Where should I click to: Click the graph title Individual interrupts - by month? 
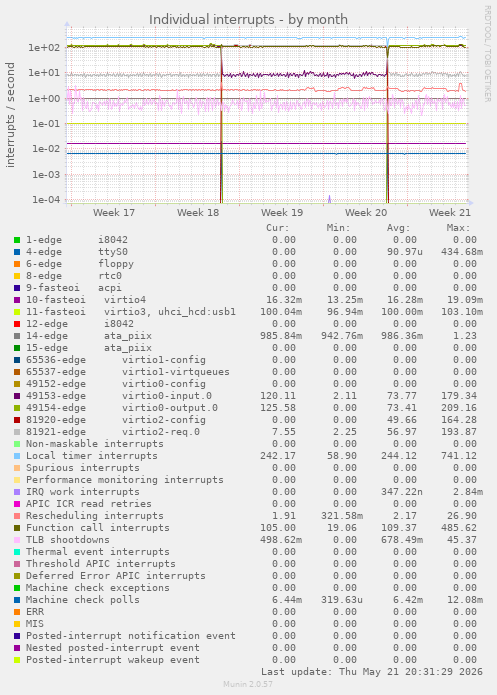pos(248,20)
